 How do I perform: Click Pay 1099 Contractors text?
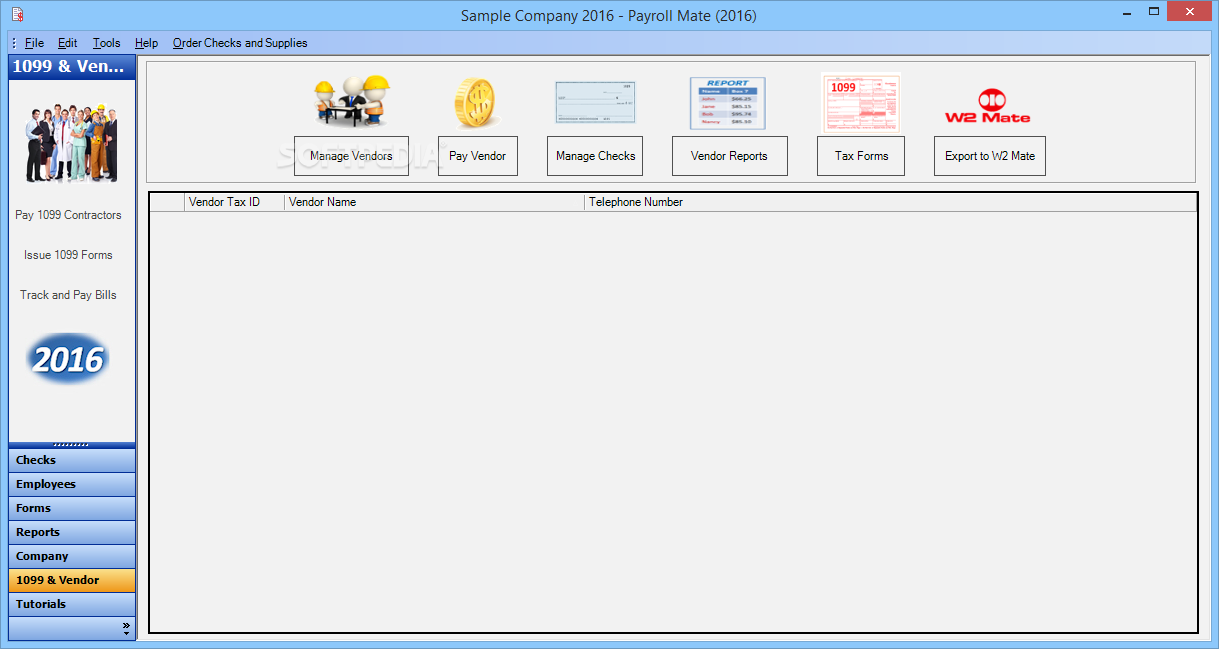pyautogui.click(x=68, y=215)
